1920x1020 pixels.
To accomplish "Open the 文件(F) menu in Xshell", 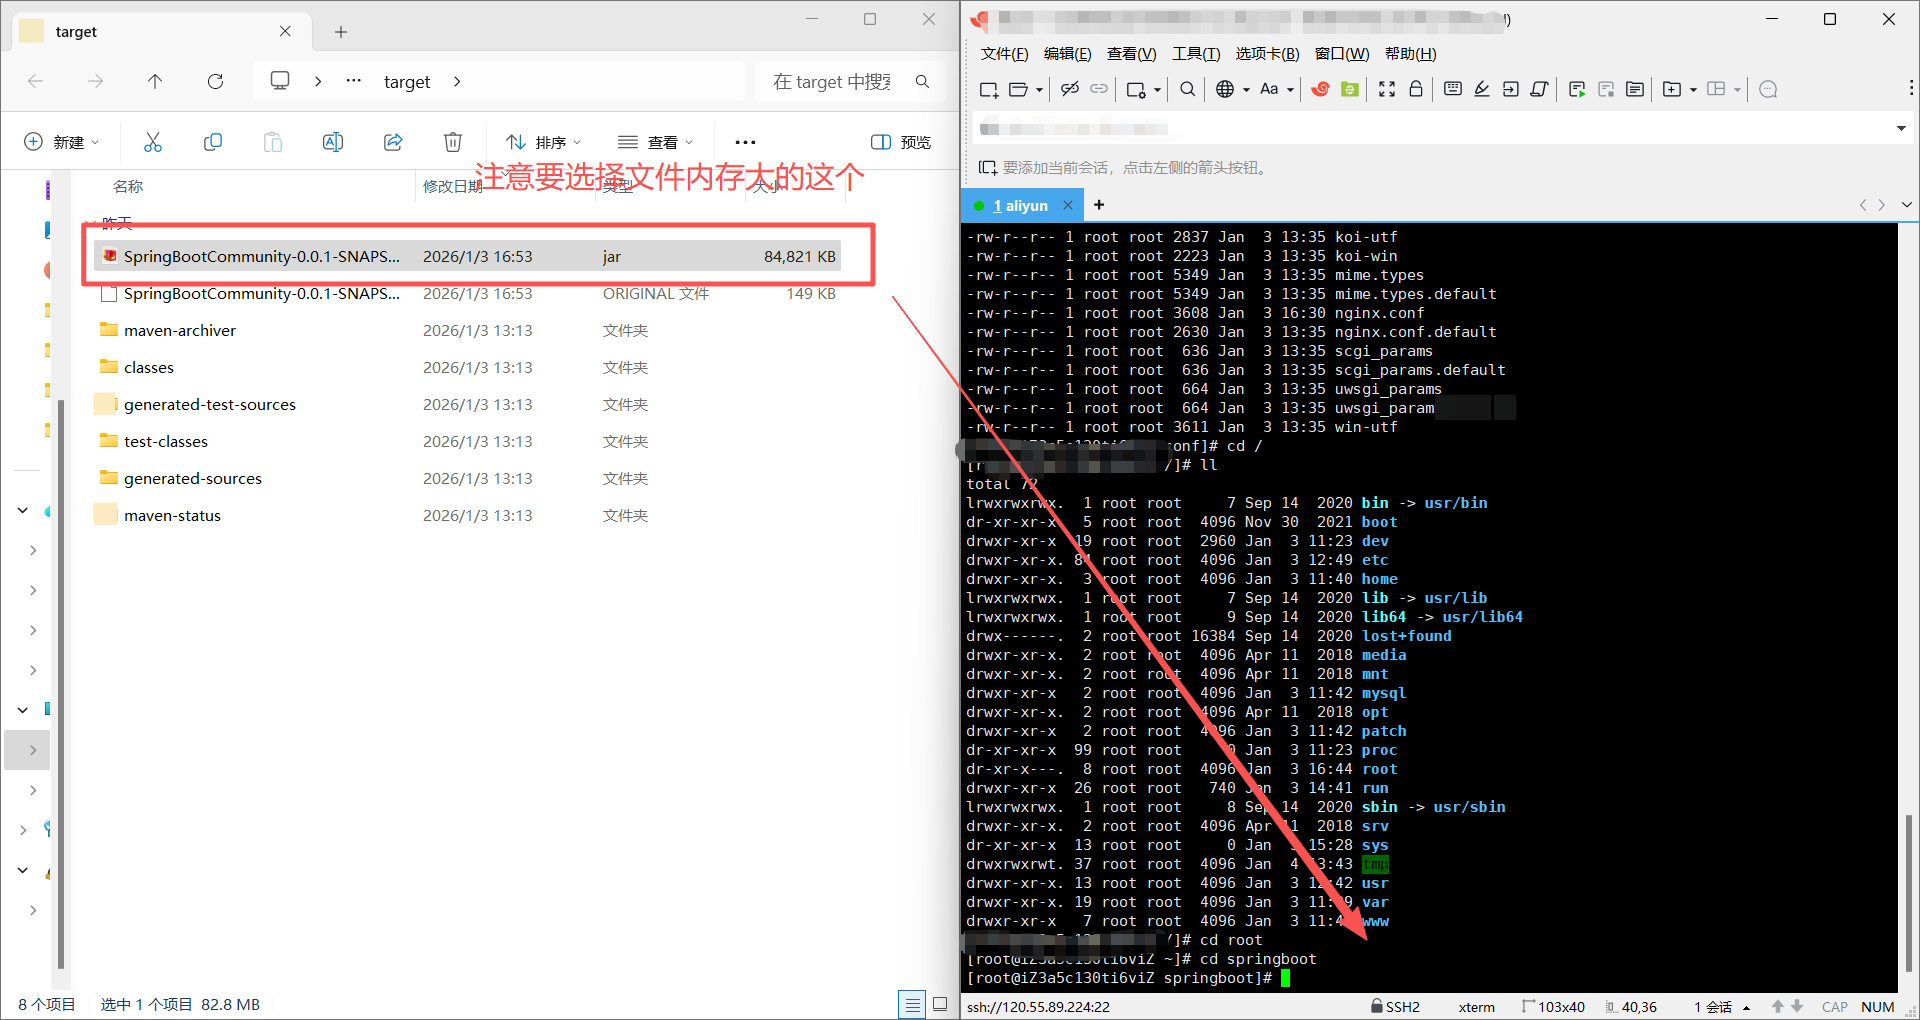I will tap(1004, 54).
